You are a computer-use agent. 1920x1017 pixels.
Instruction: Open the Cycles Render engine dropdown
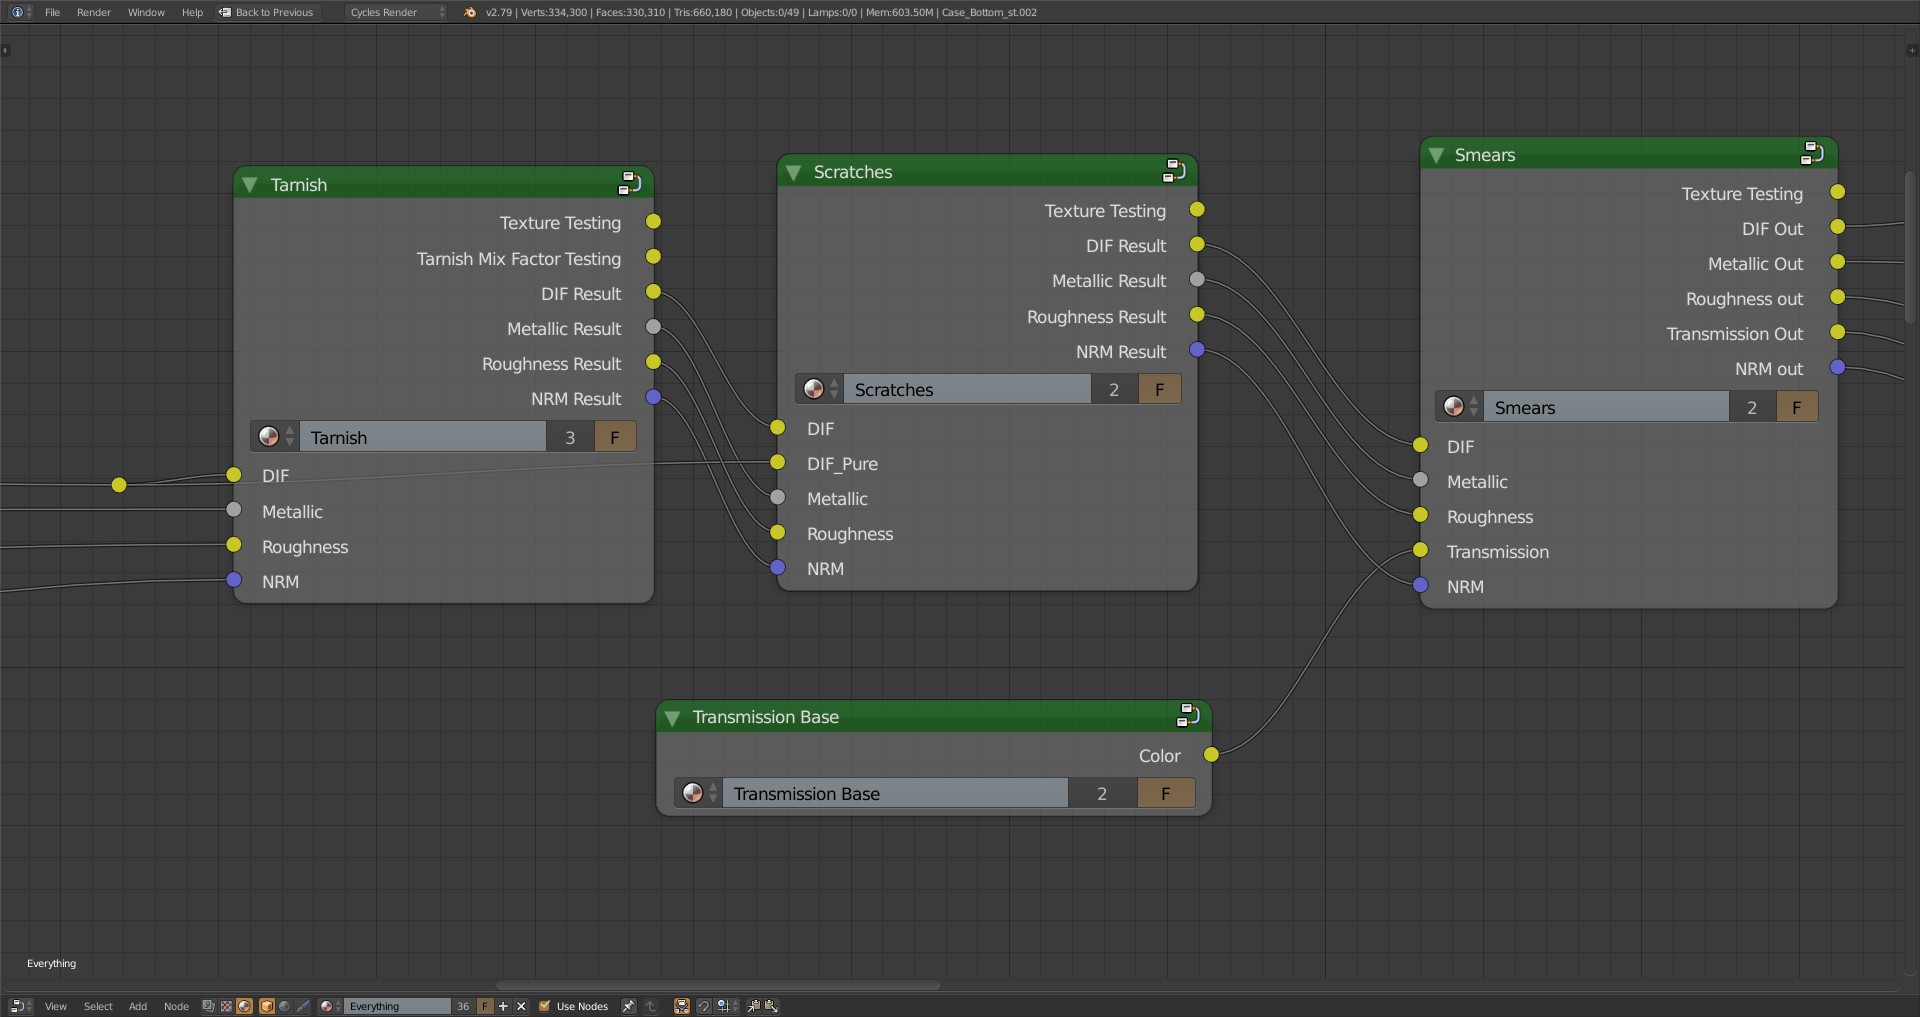coord(396,12)
